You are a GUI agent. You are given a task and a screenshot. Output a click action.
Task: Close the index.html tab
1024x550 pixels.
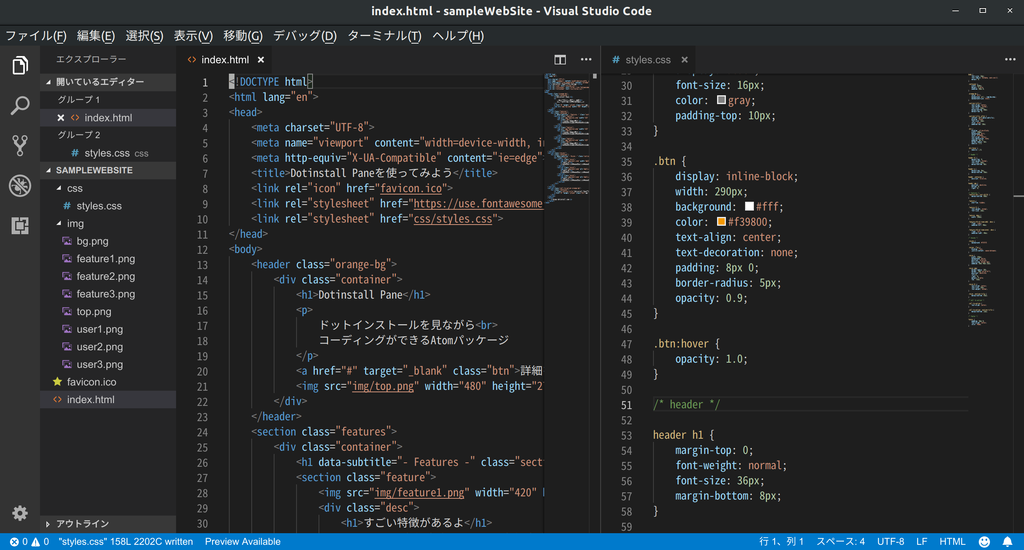[261, 59]
